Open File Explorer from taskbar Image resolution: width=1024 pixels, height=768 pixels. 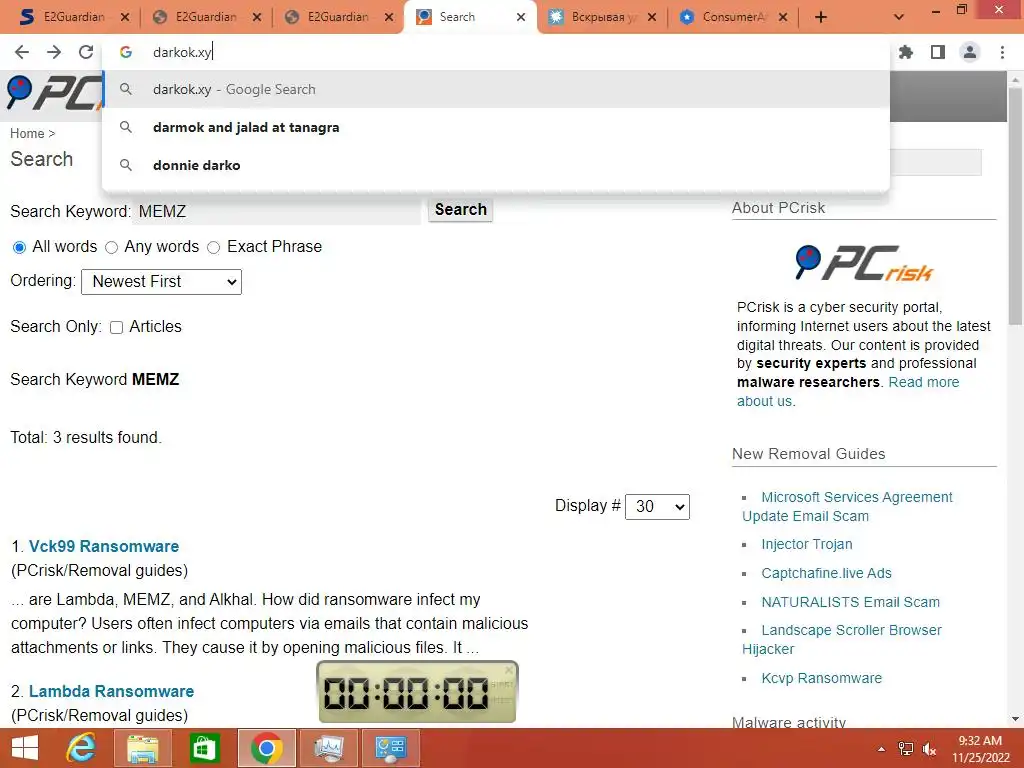(x=142, y=748)
